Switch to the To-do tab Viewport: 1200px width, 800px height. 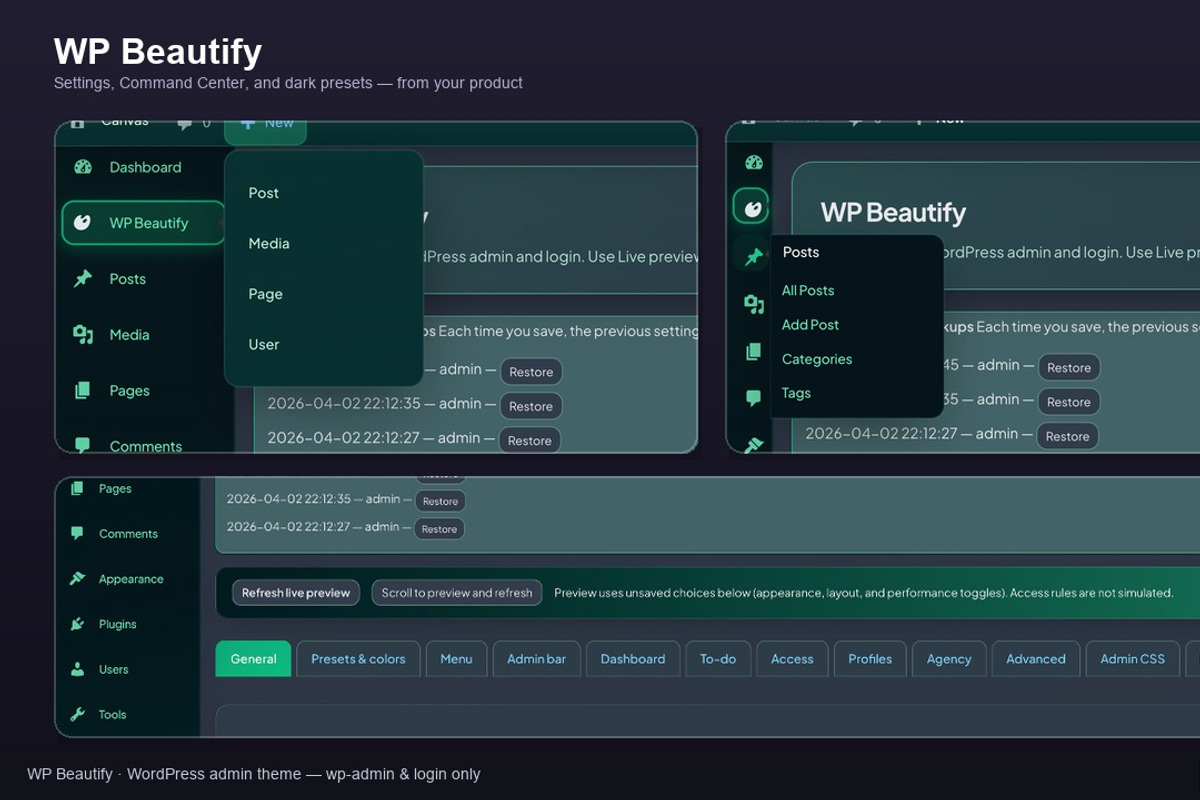pyautogui.click(x=718, y=659)
